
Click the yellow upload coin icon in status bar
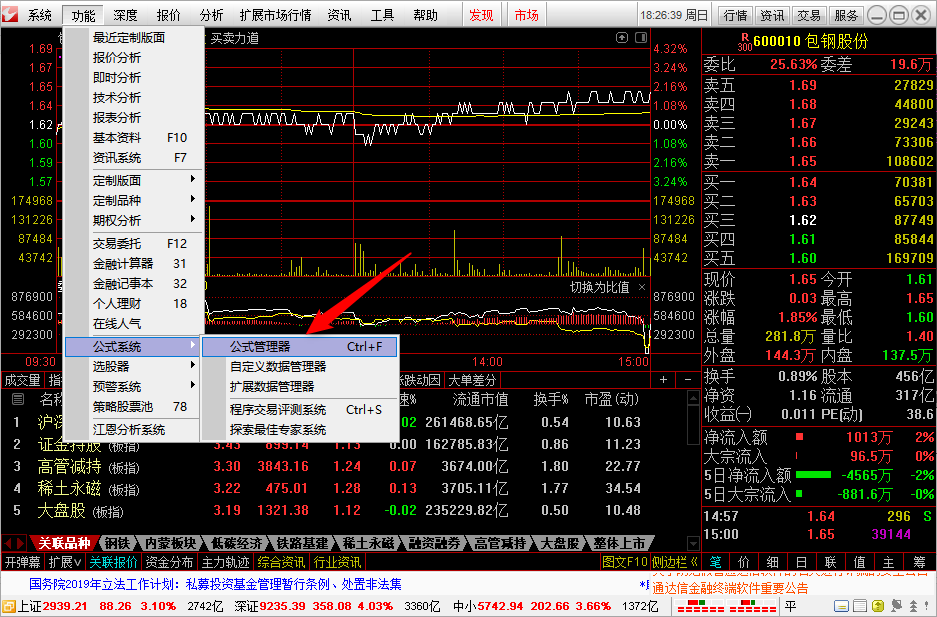(878, 606)
